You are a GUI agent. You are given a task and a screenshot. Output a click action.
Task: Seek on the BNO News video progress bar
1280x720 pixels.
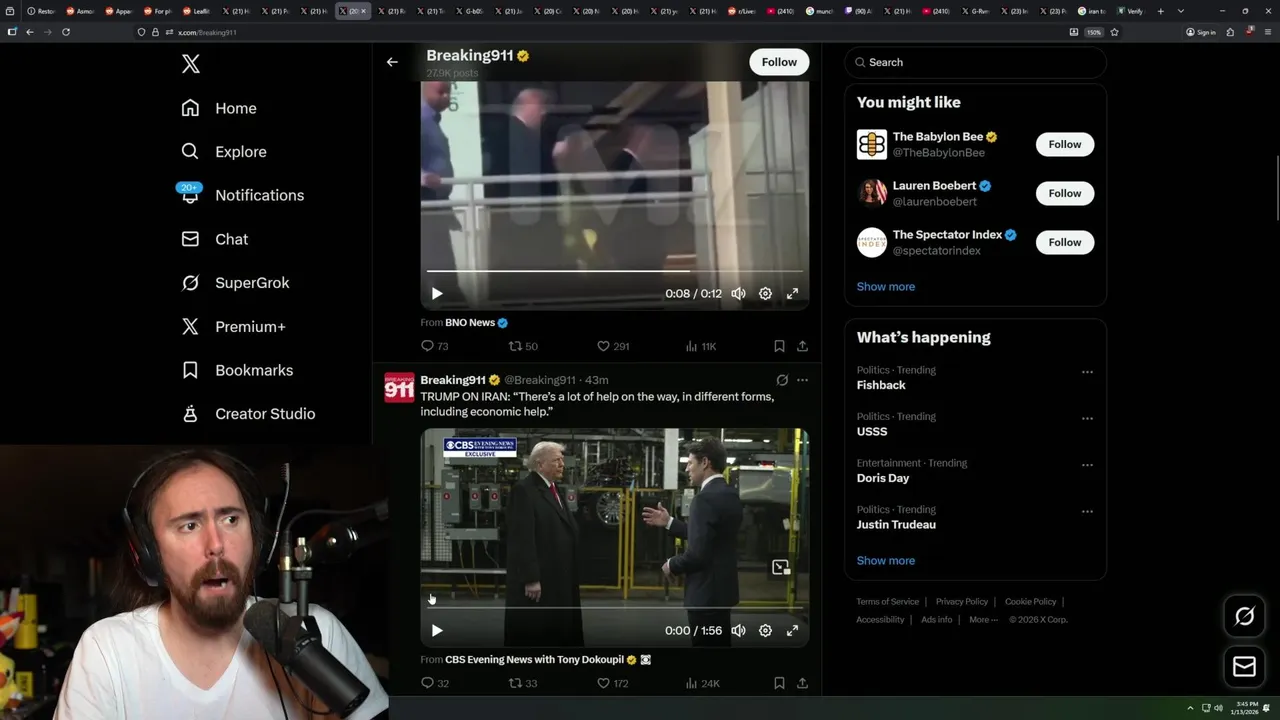(614, 271)
